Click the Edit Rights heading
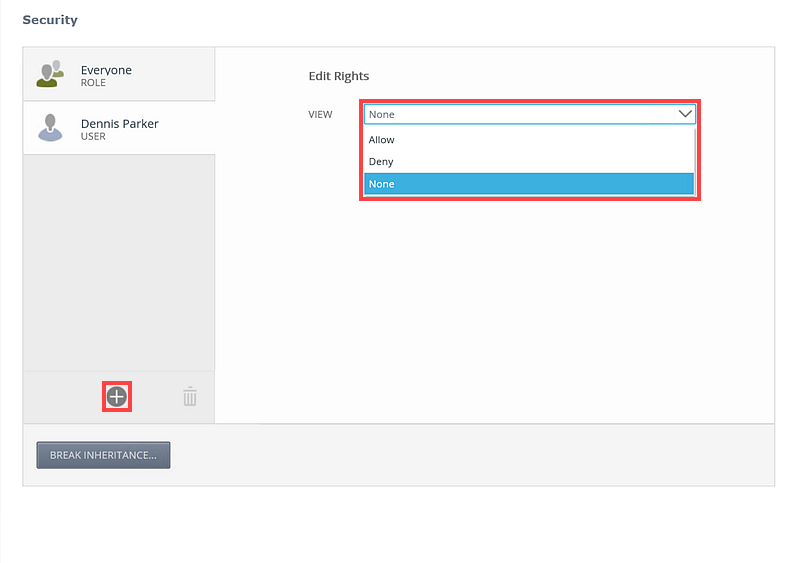The image size is (800, 563). [x=339, y=76]
